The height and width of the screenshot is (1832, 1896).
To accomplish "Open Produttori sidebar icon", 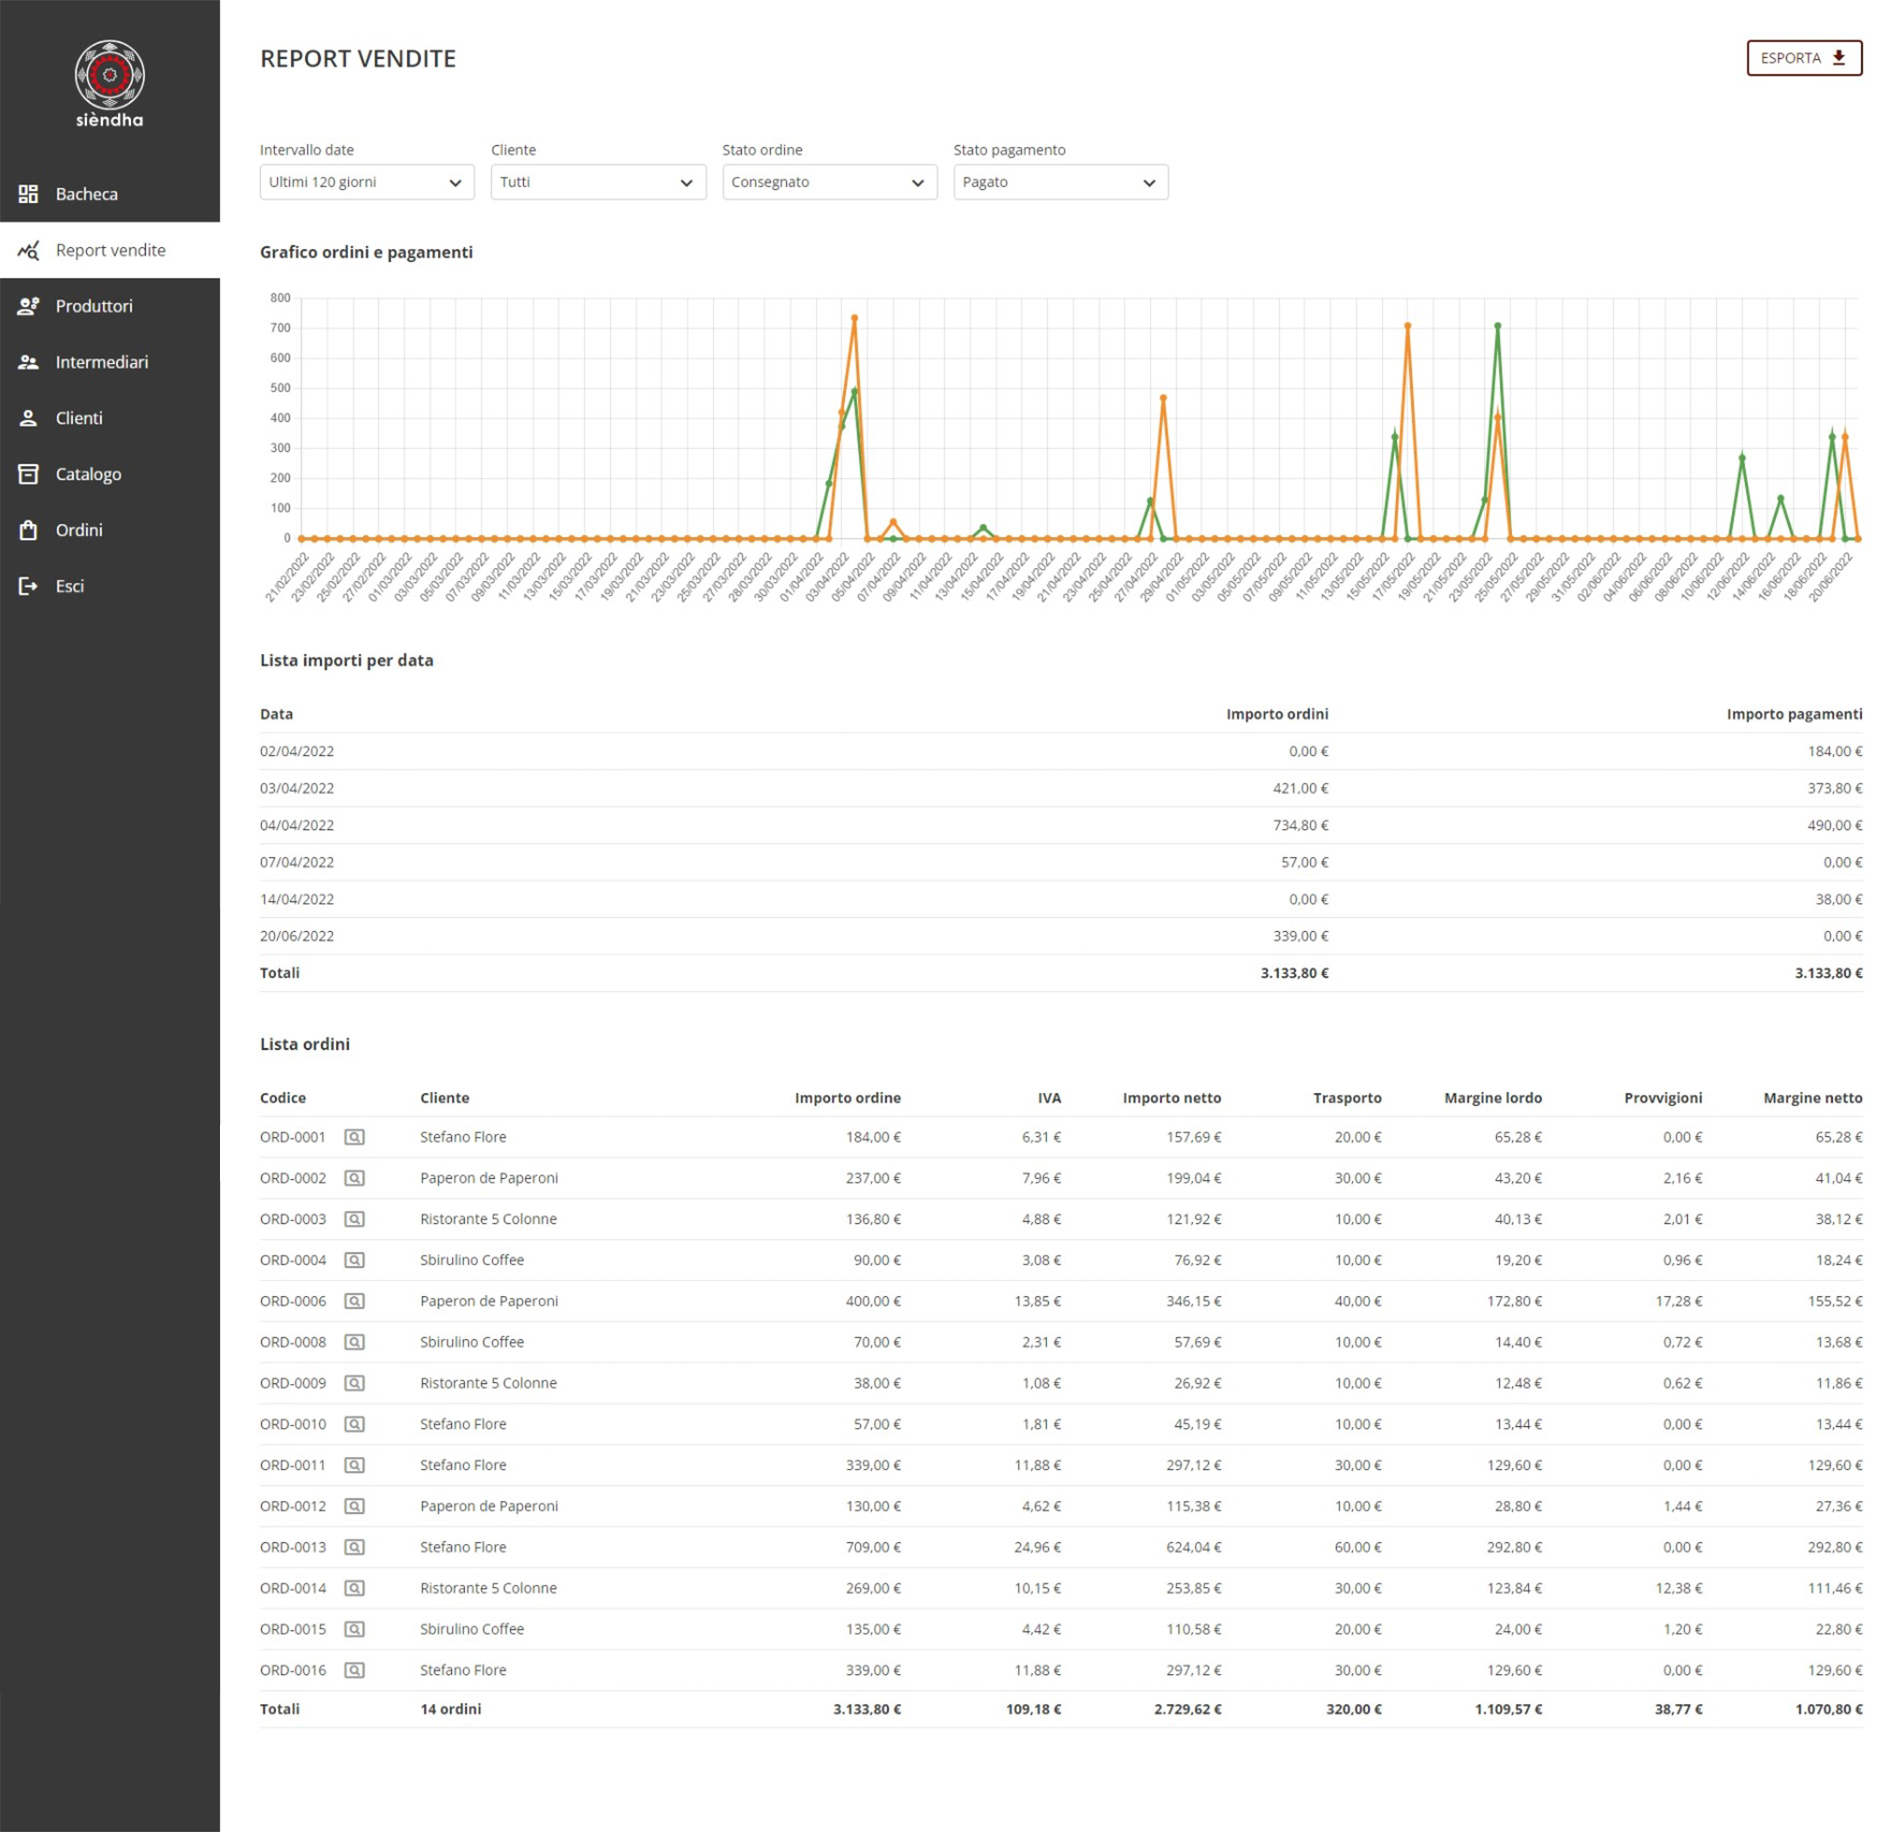I will [x=28, y=306].
